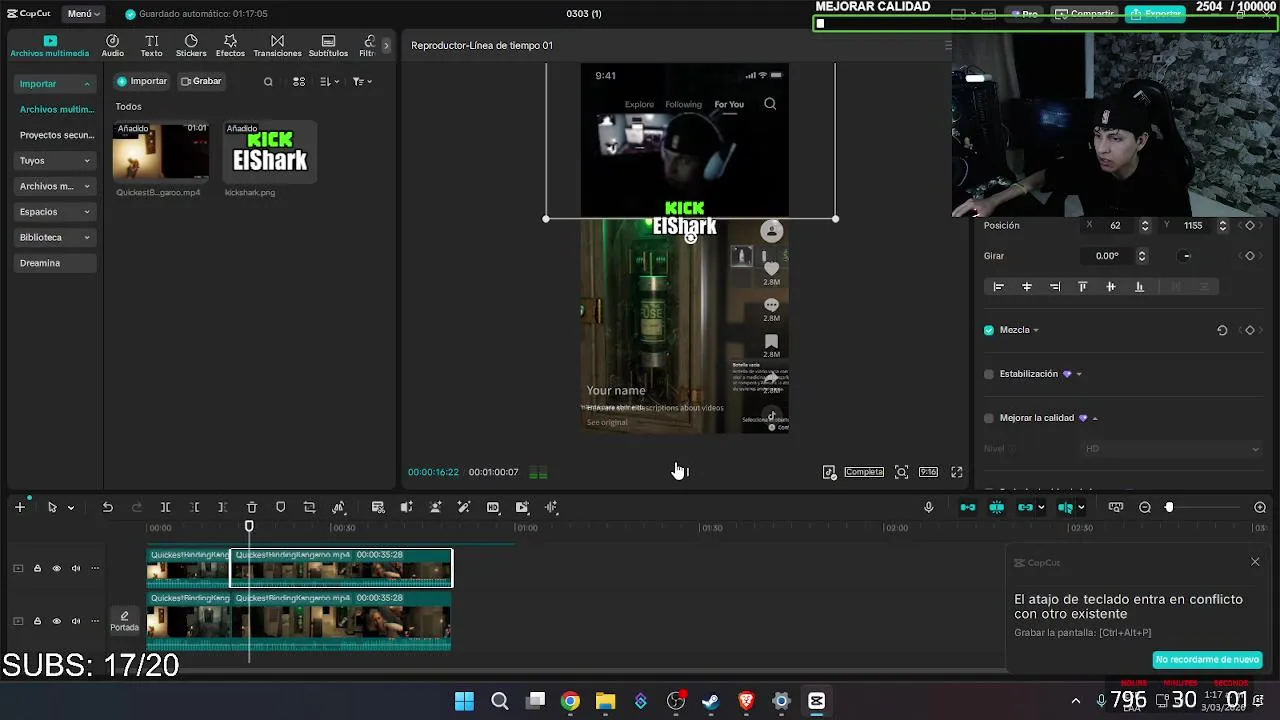
Task: Enable the Mejorar la calidad checkbox
Action: pos(989,418)
